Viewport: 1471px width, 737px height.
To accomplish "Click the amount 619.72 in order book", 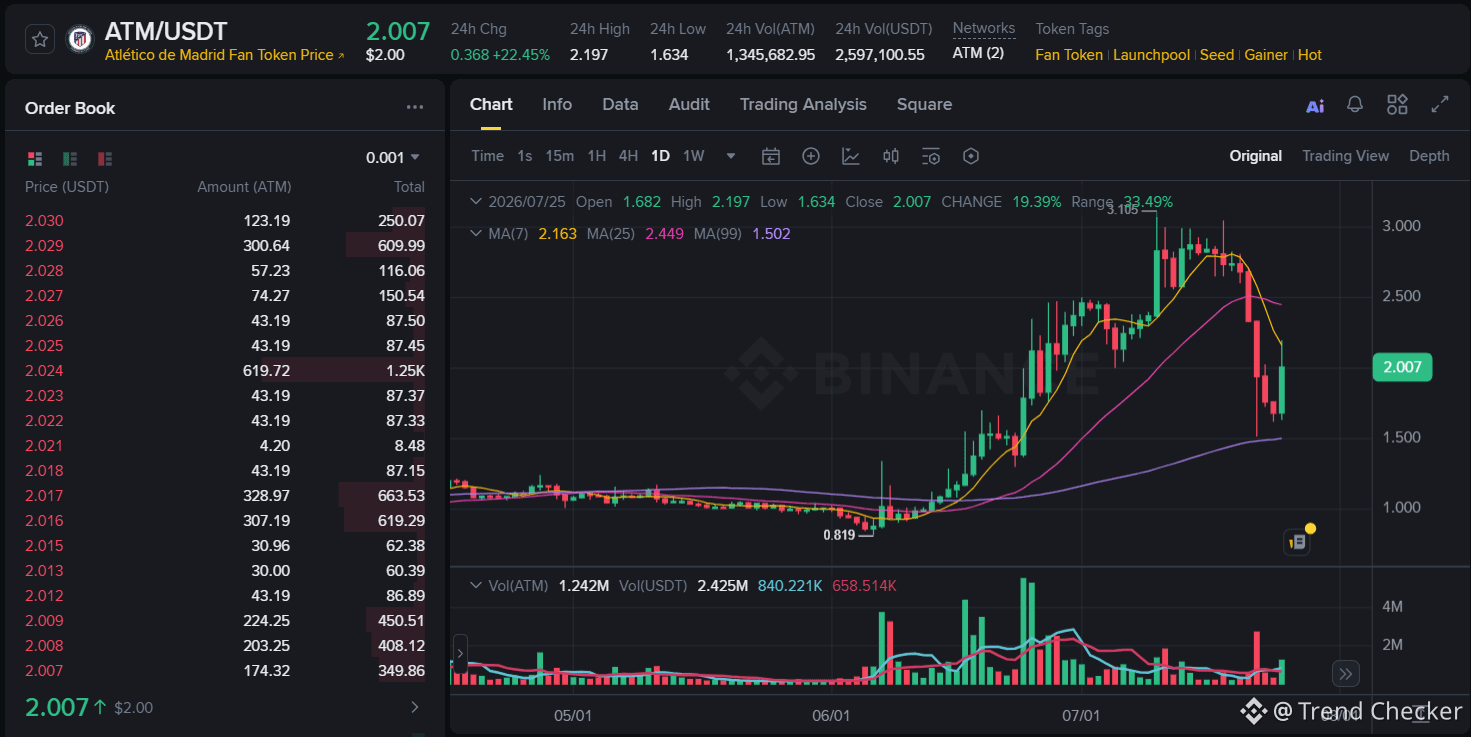I will point(267,371).
